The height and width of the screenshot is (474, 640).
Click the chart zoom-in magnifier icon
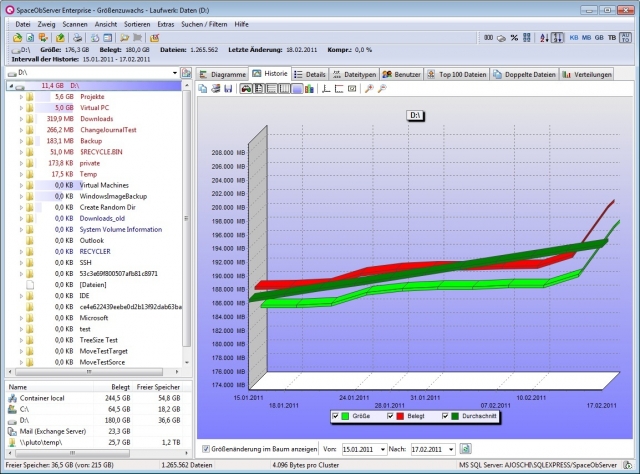369,89
